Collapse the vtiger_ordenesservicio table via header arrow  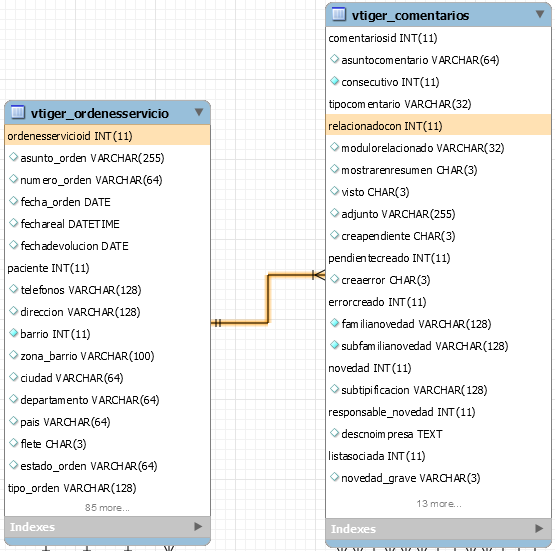point(199,112)
